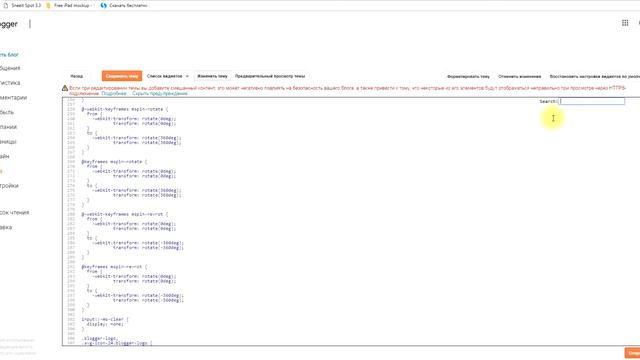This screenshot has height=360, width=640.
Task: Click Форматировать тему
Action: (x=468, y=76)
